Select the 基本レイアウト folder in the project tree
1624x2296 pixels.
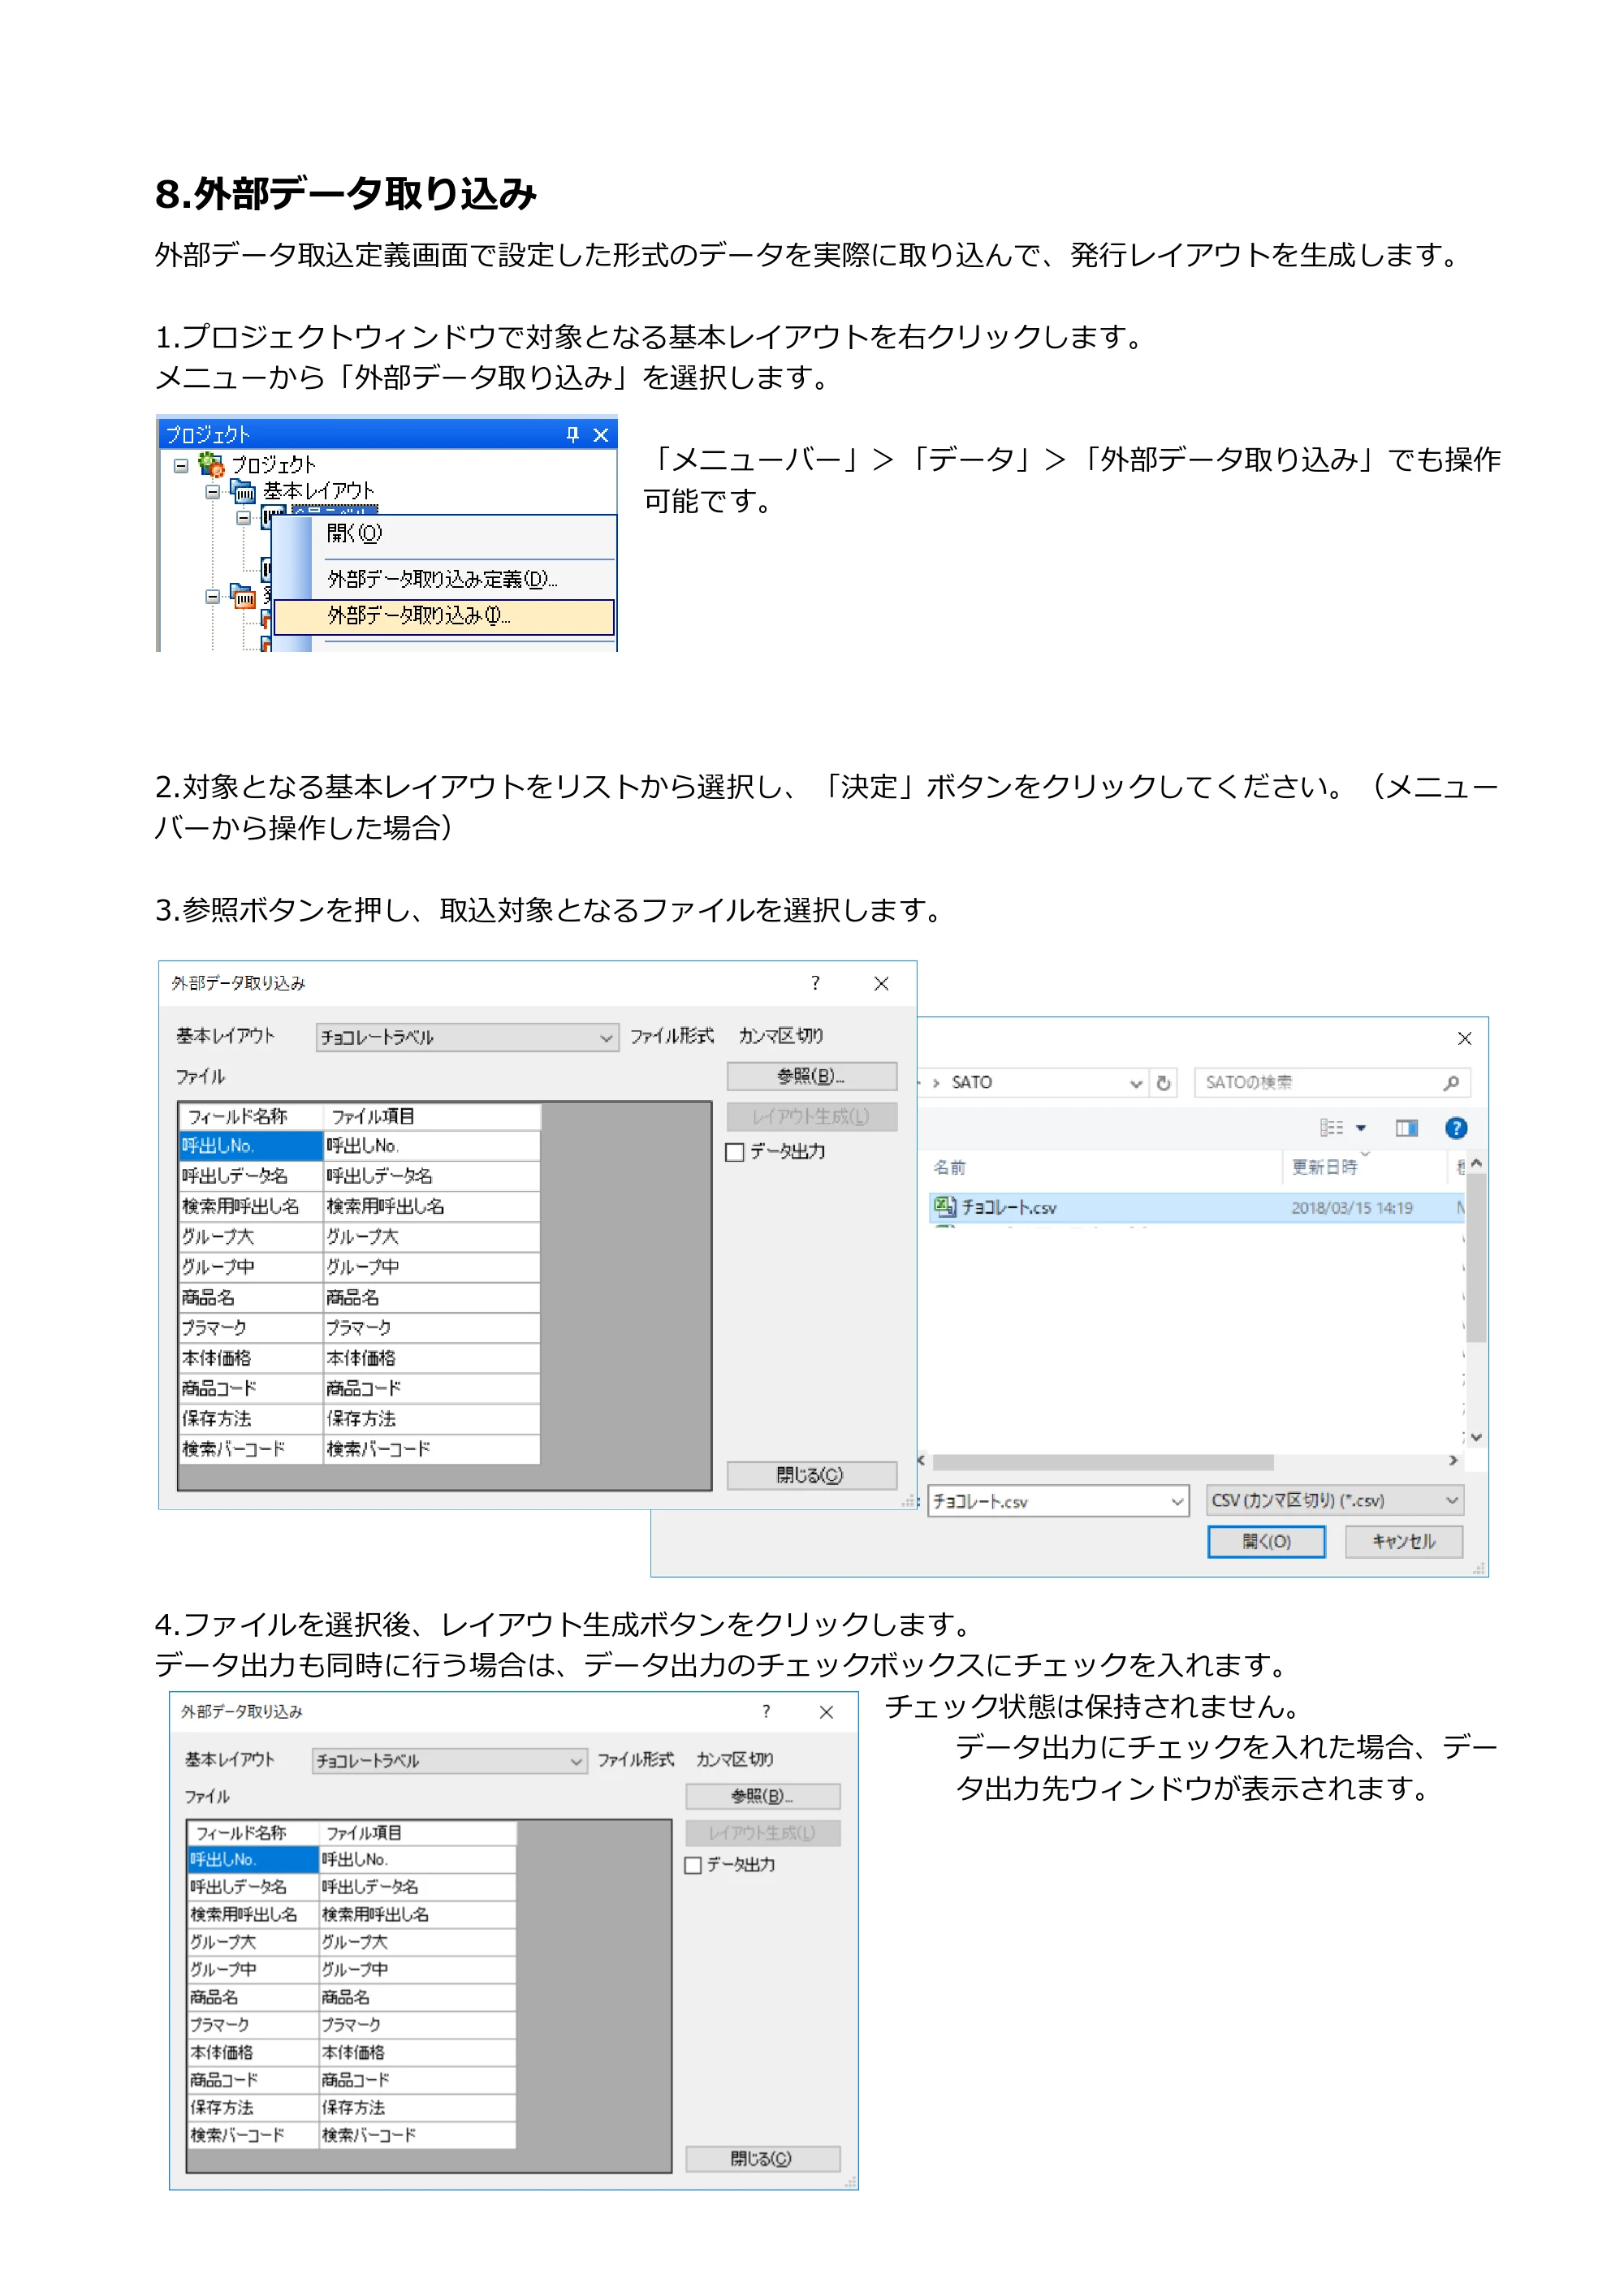click(x=318, y=491)
